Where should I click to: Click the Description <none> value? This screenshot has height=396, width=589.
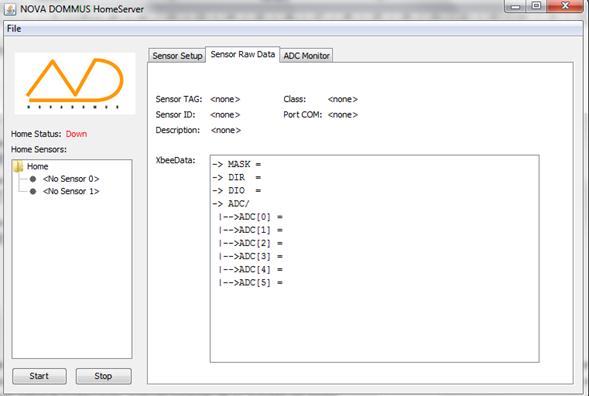coord(226,130)
